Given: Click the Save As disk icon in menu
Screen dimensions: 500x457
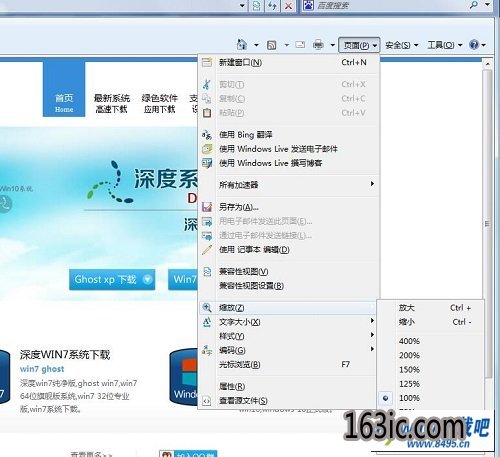Looking at the screenshot, I should click(207, 207).
